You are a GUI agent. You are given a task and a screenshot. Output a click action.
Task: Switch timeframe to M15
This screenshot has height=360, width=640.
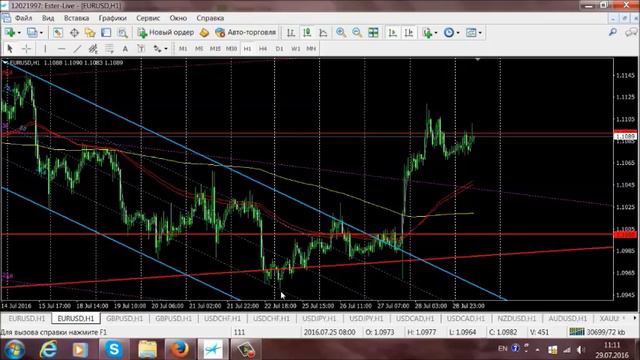[215, 49]
